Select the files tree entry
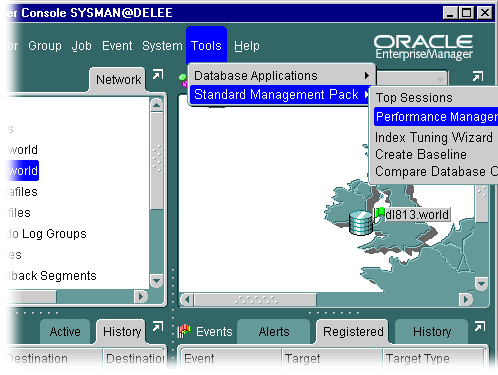 (x=19, y=213)
